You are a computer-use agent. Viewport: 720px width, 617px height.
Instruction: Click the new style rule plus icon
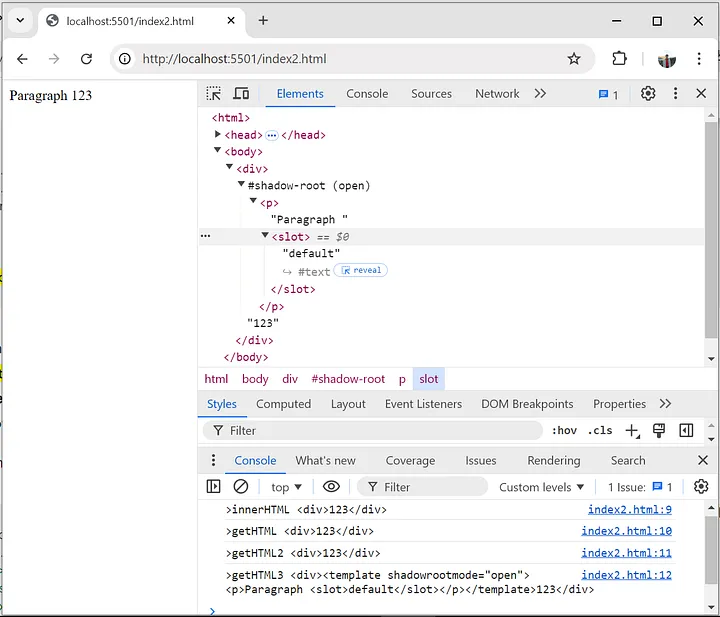point(632,431)
